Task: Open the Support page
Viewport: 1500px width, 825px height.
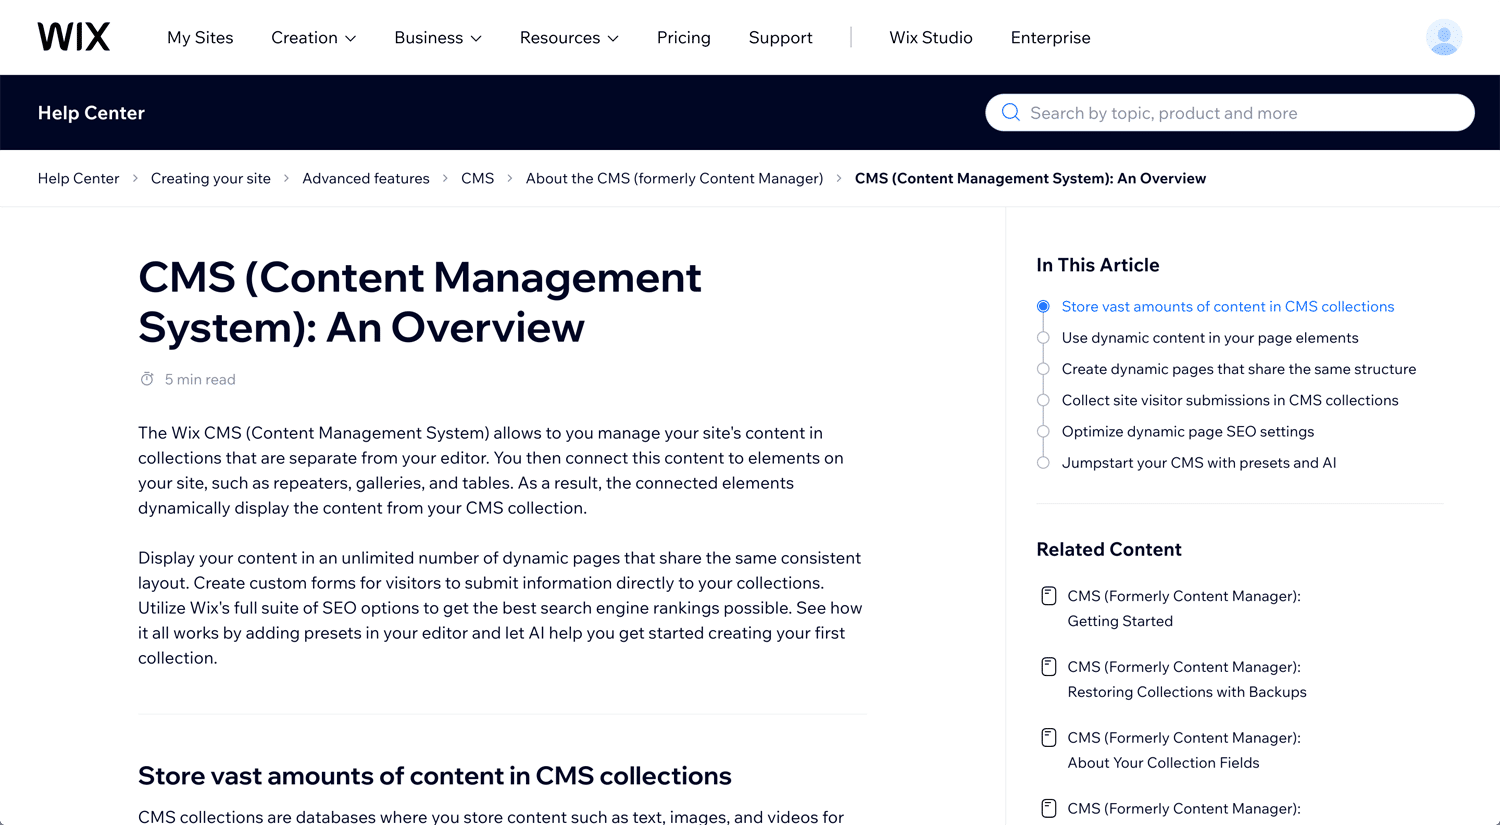Action: (780, 37)
